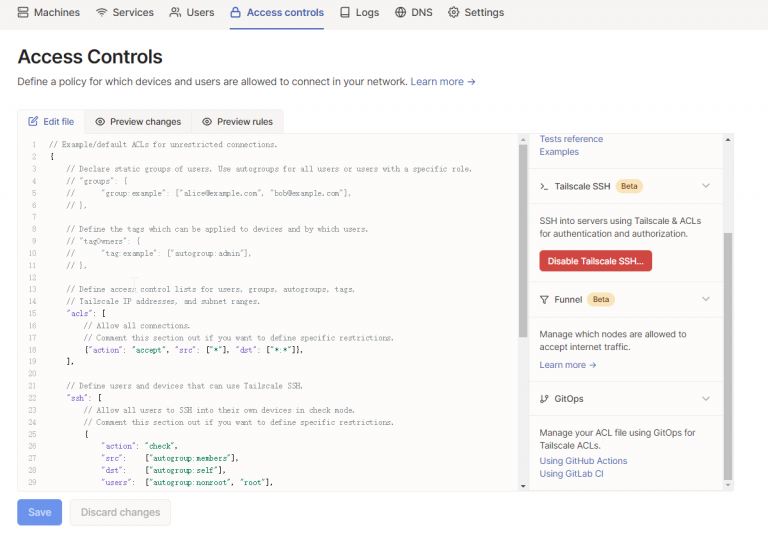Click the Users people icon

coord(175,13)
